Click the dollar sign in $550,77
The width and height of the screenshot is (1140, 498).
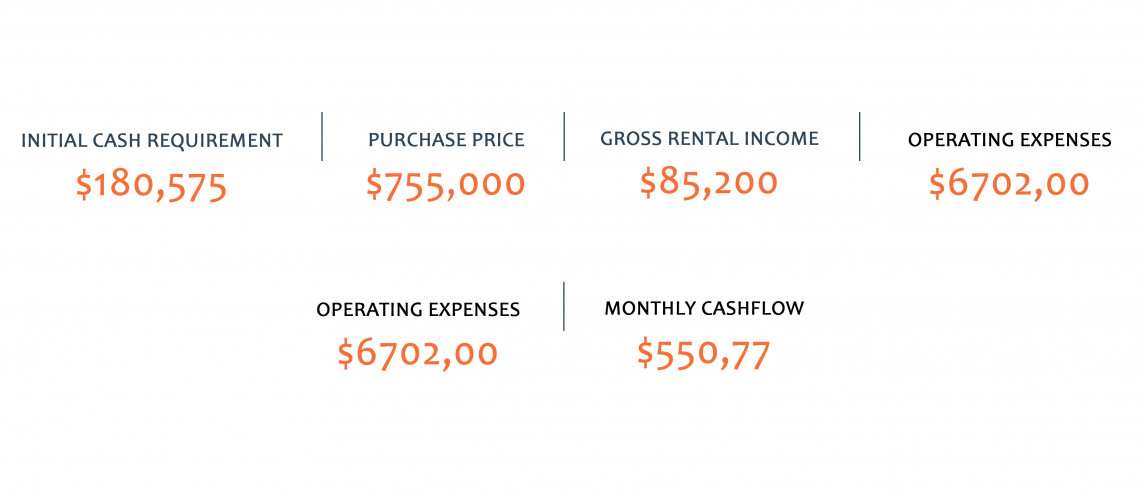tap(646, 354)
